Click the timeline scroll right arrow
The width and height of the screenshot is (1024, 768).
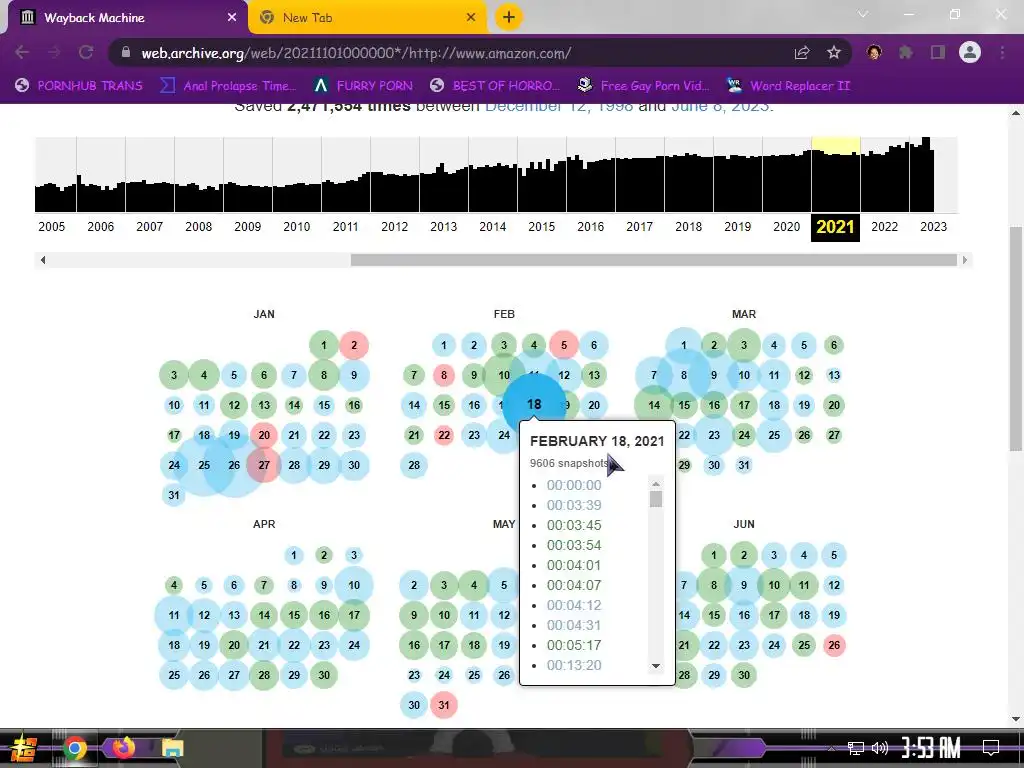965,260
